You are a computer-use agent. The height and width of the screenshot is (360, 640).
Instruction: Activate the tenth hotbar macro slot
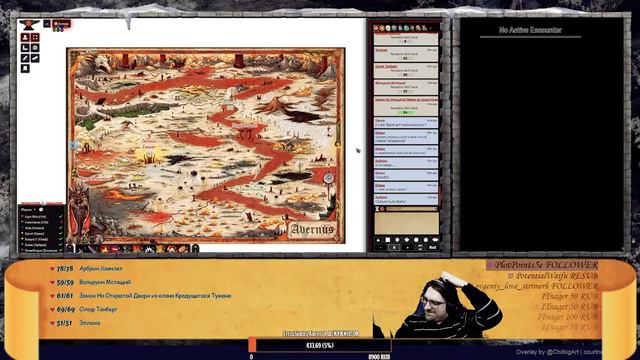coord(184,249)
